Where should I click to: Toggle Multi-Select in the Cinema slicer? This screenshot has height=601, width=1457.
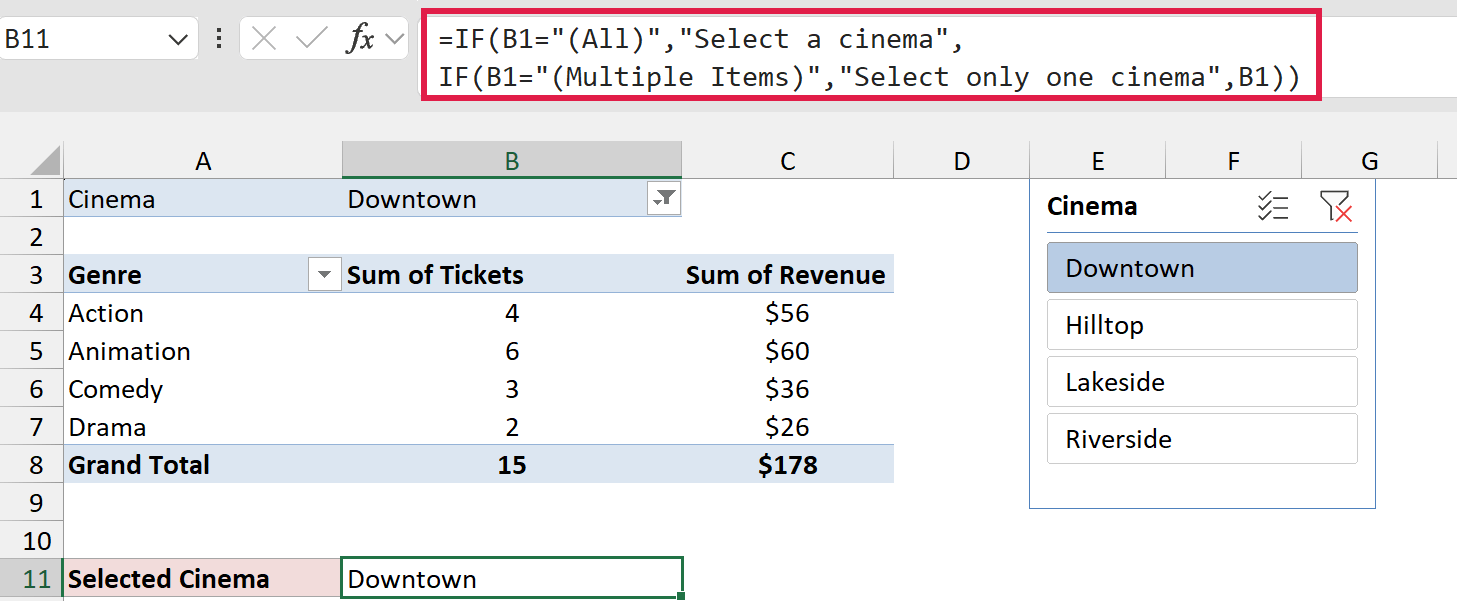point(1273,207)
